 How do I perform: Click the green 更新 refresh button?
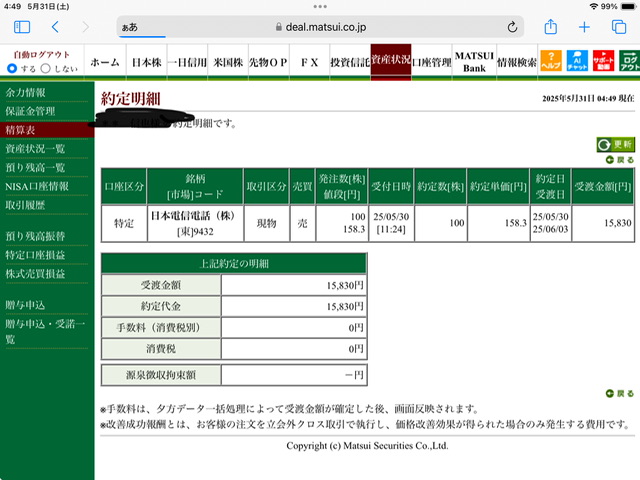click(616, 144)
